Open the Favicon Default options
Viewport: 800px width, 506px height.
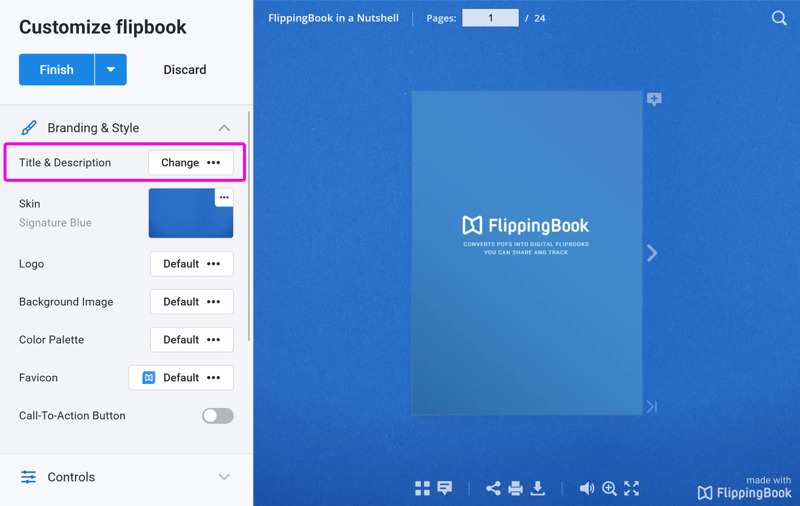click(x=181, y=377)
